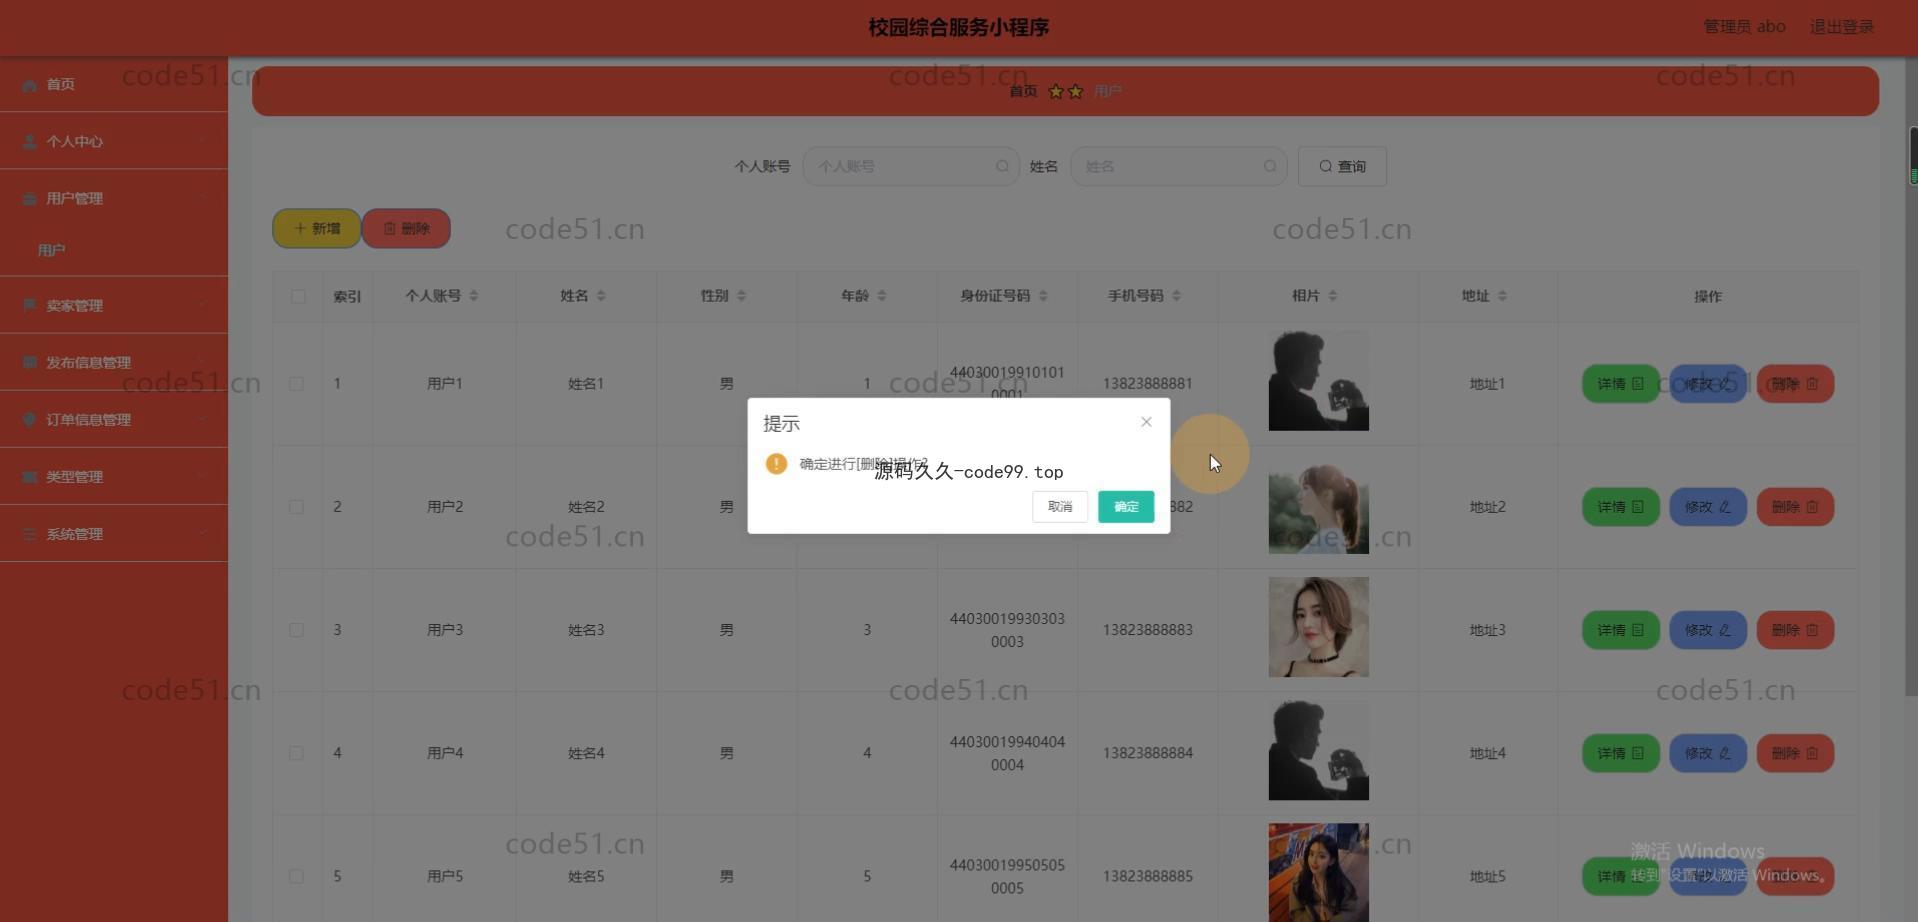Click the icon beside 订单信息管理
The height and width of the screenshot is (922, 1918).
click(x=29, y=419)
